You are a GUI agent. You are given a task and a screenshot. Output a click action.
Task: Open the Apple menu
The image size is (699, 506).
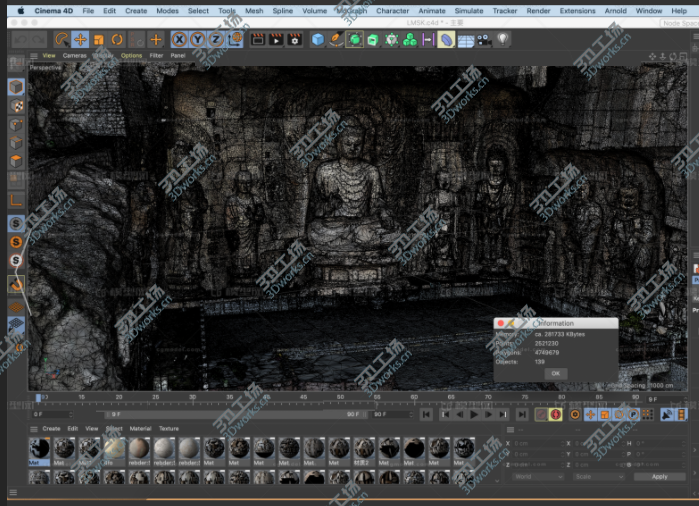click(x=21, y=10)
